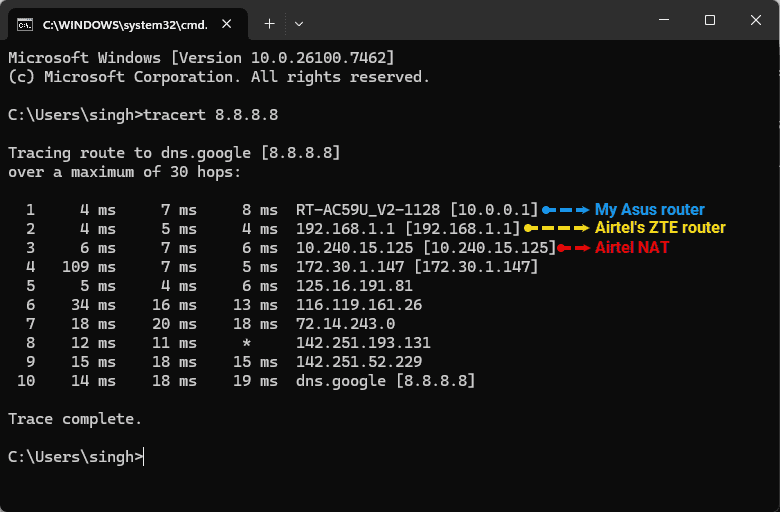Image resolution: width=780 pixels, height=512 pixels.
Task: Open a new tab with the plus button
Action: (x=269, y=22)
